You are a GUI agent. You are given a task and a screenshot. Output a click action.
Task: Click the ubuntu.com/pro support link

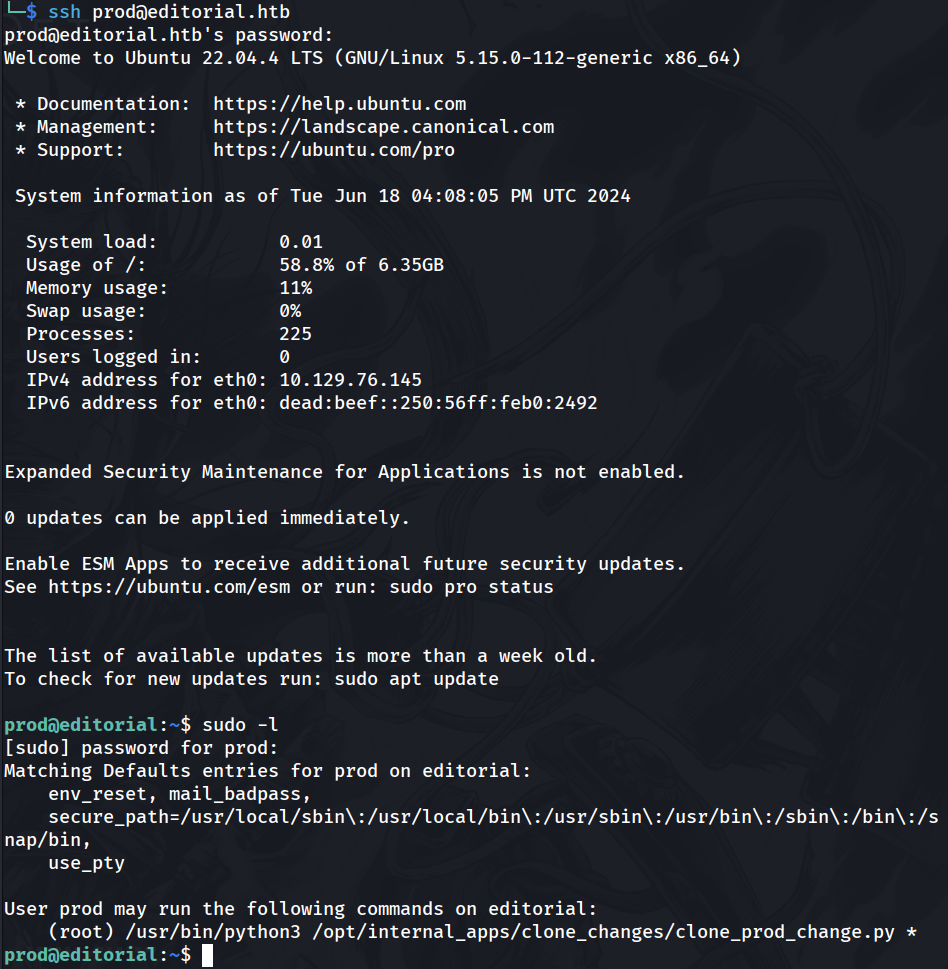click(333, 150)
